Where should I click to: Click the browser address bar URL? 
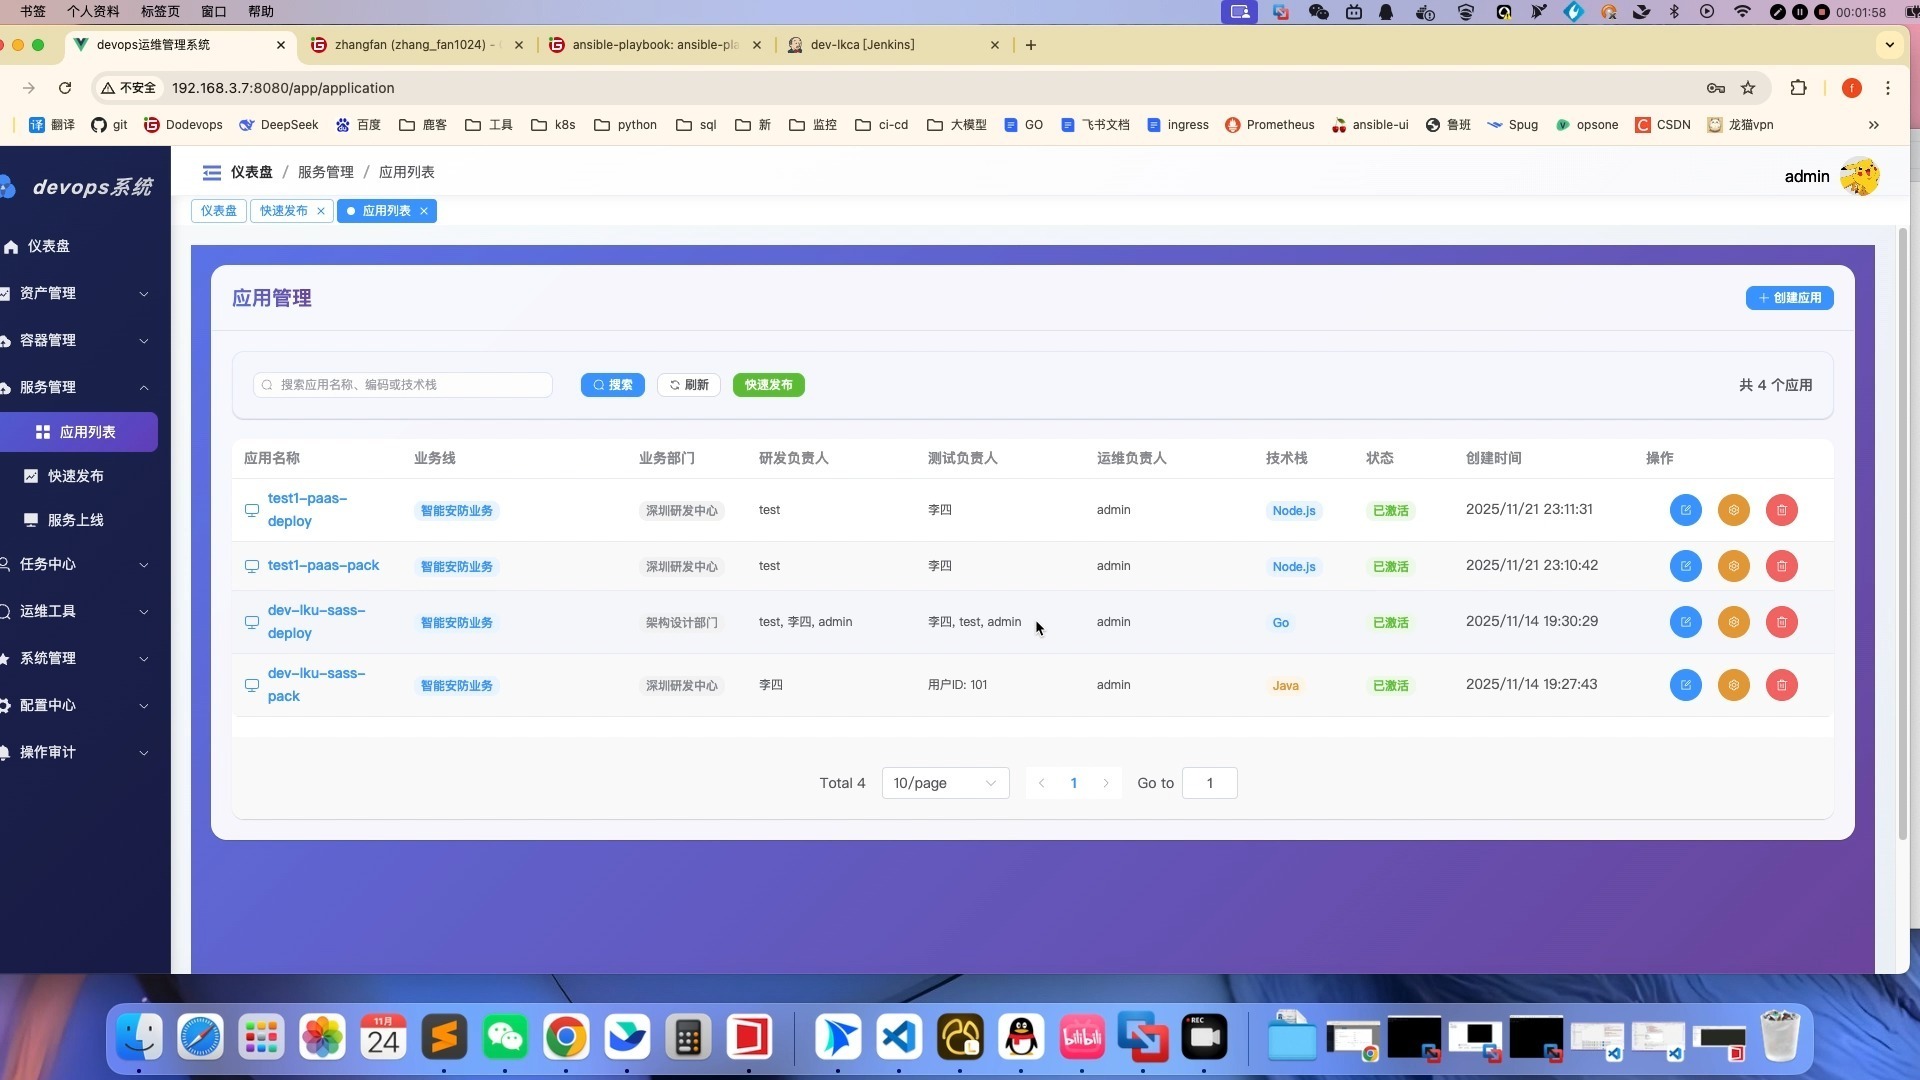point(283,88)
